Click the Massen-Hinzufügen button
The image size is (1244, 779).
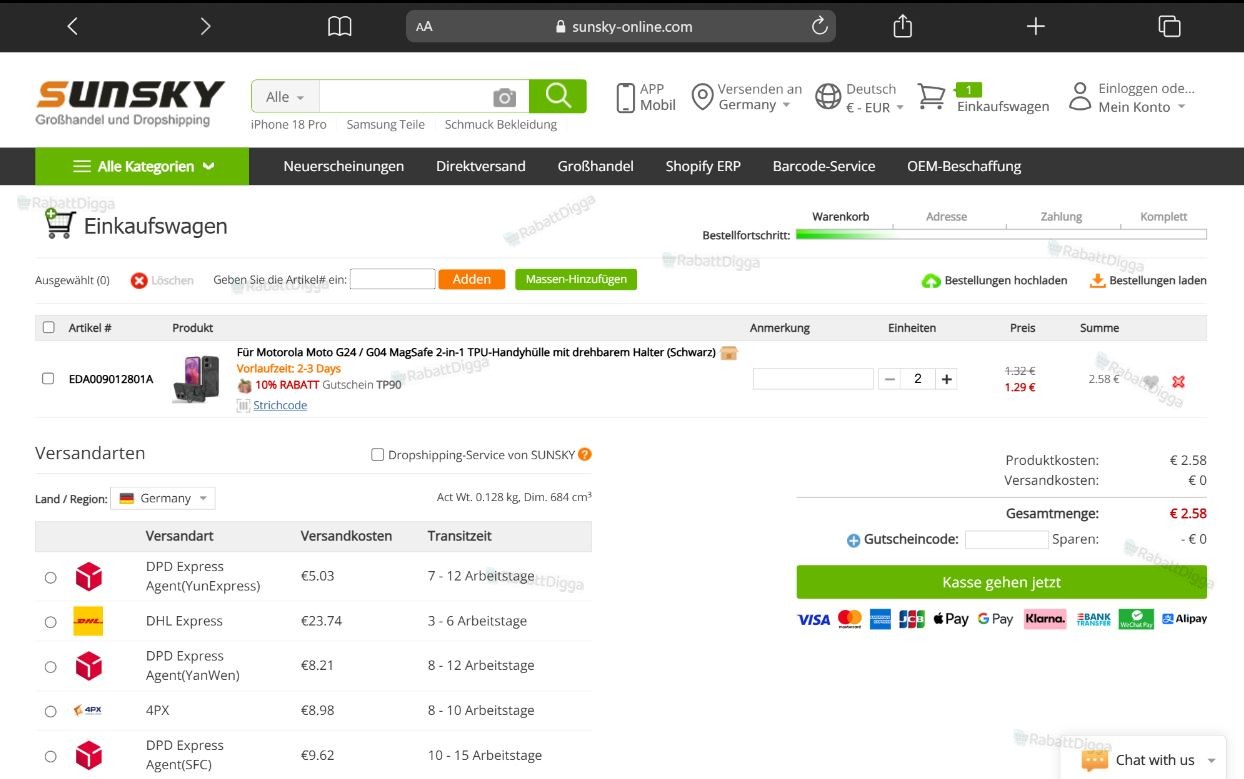(576, 280)
